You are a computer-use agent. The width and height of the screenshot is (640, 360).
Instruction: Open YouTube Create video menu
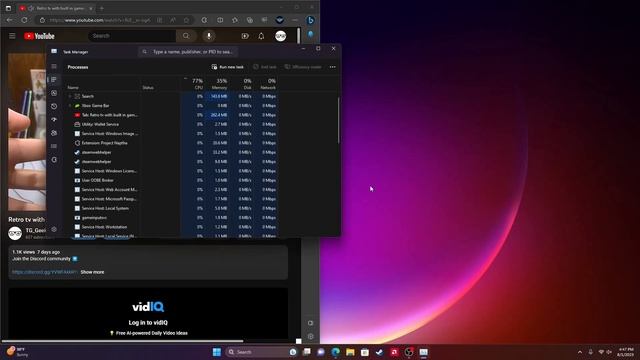tap(245, 36)
